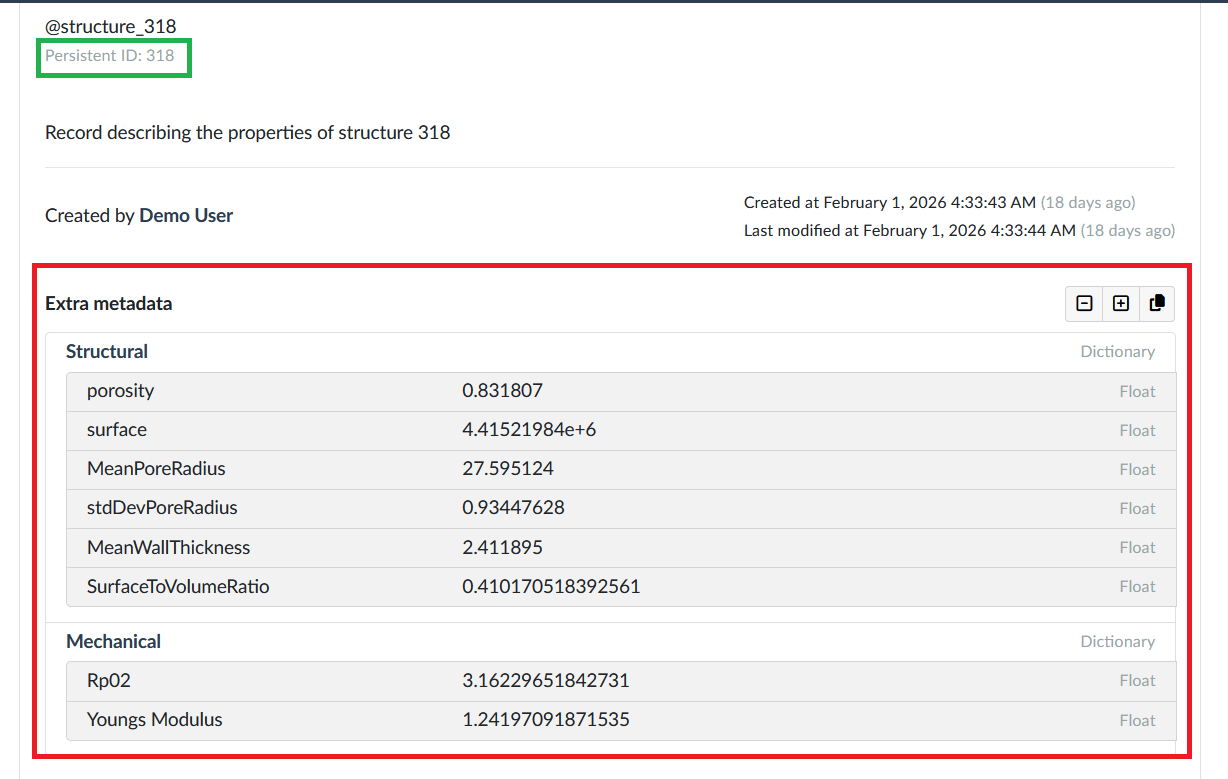1228x779 pixels.
Task: Select SurfaceToVolumeRatio value 0.410170518392561
Action: pyautogui.click(x=551, y=587)
